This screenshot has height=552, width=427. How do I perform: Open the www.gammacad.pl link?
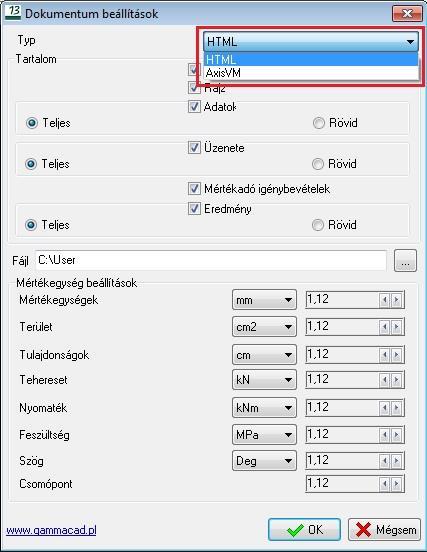click(51, 530)
